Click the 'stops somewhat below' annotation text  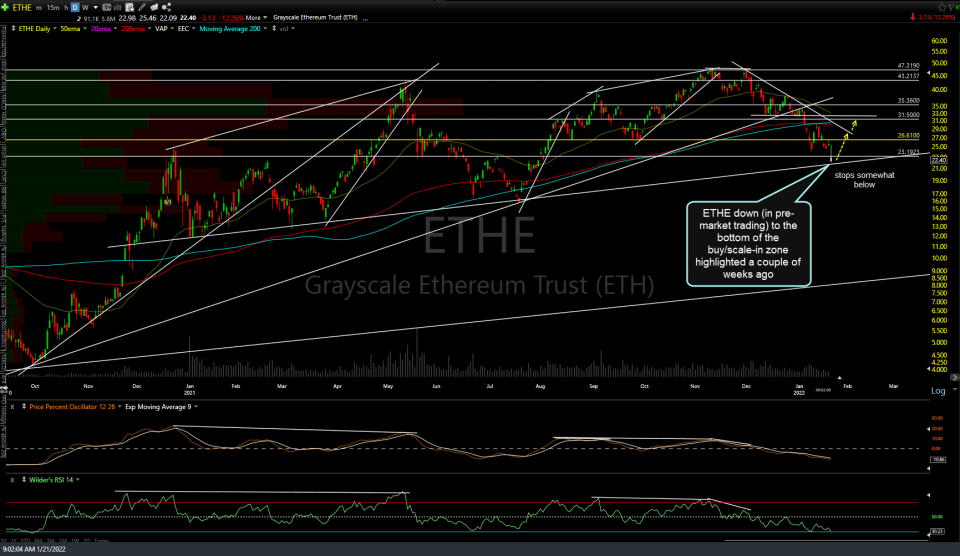click(x=864, y=179)
